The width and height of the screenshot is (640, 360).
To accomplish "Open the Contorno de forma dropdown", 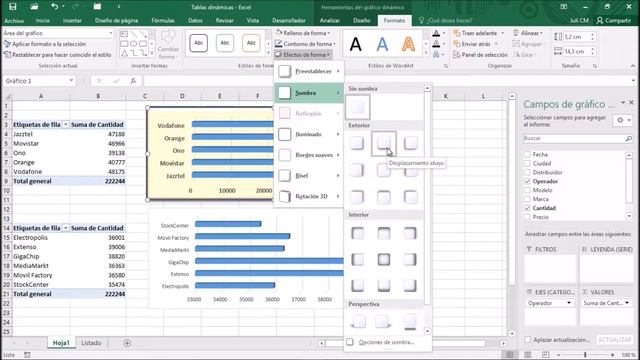I will [305, 44].
